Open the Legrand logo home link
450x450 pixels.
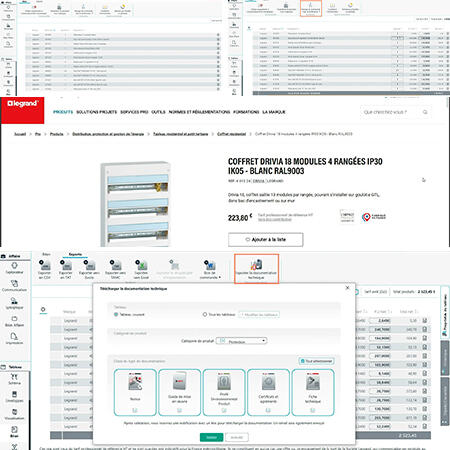pyautogui.click(x=22, y=110)
